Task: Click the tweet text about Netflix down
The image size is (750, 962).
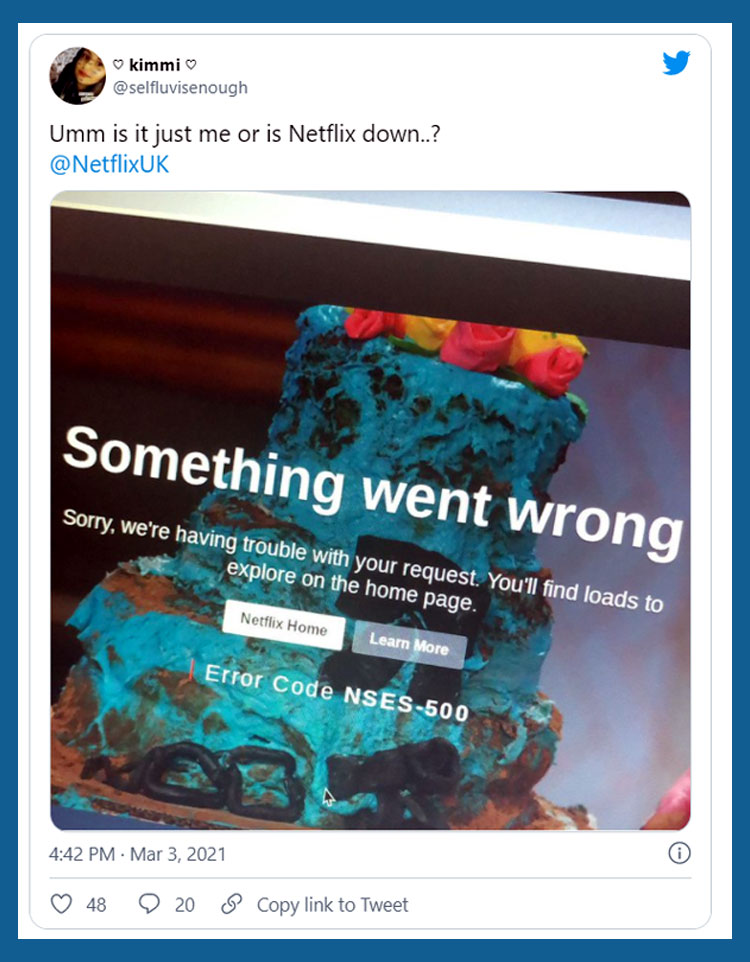Action: (x=245, y=134)
